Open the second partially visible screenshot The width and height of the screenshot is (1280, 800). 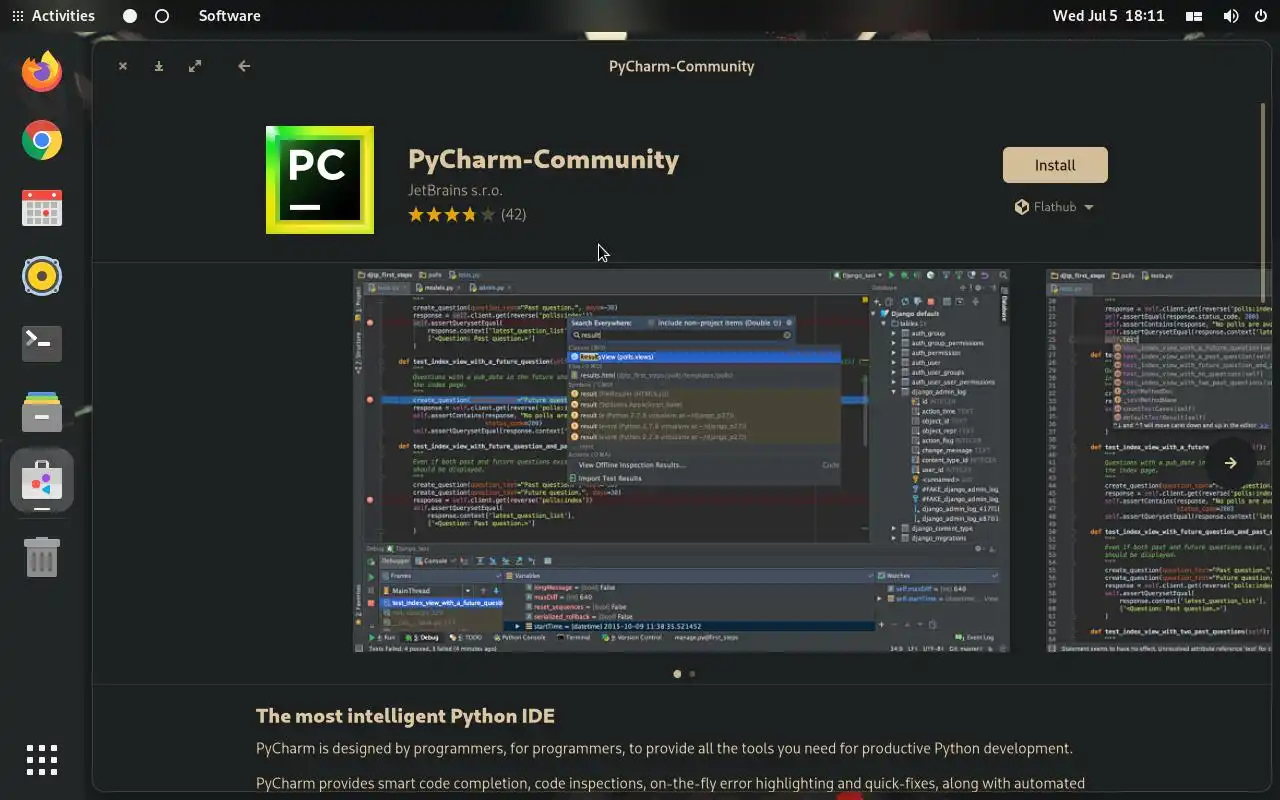pos(1159,460)
